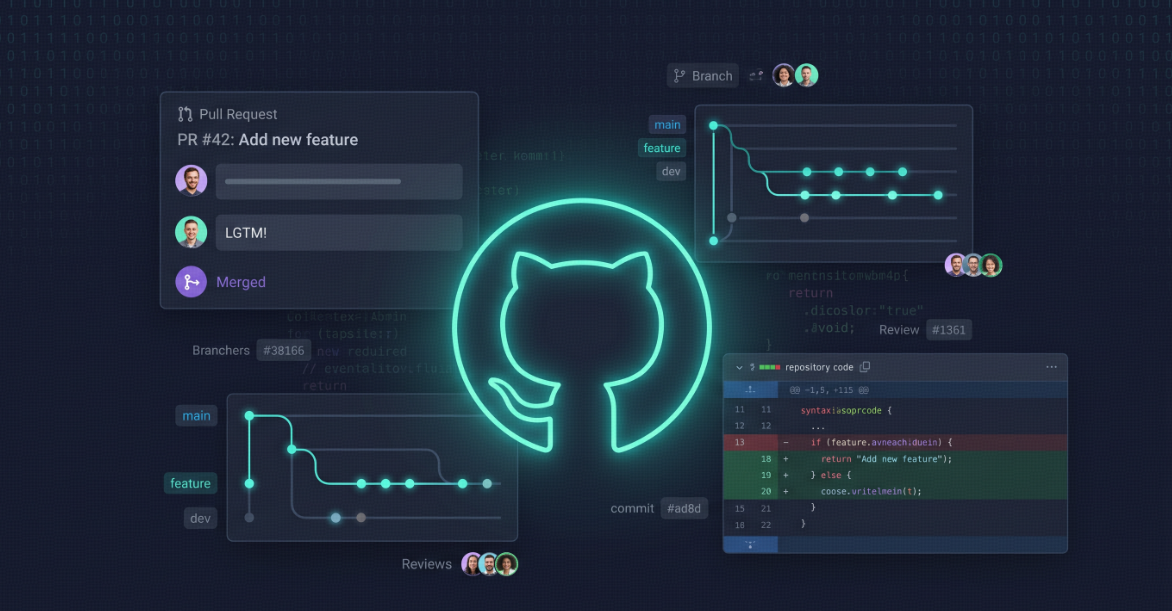This screenshot has width=1172, height=611.
Task: Click the added line 'return "Add new feature");'
Action: coord(886,459)
